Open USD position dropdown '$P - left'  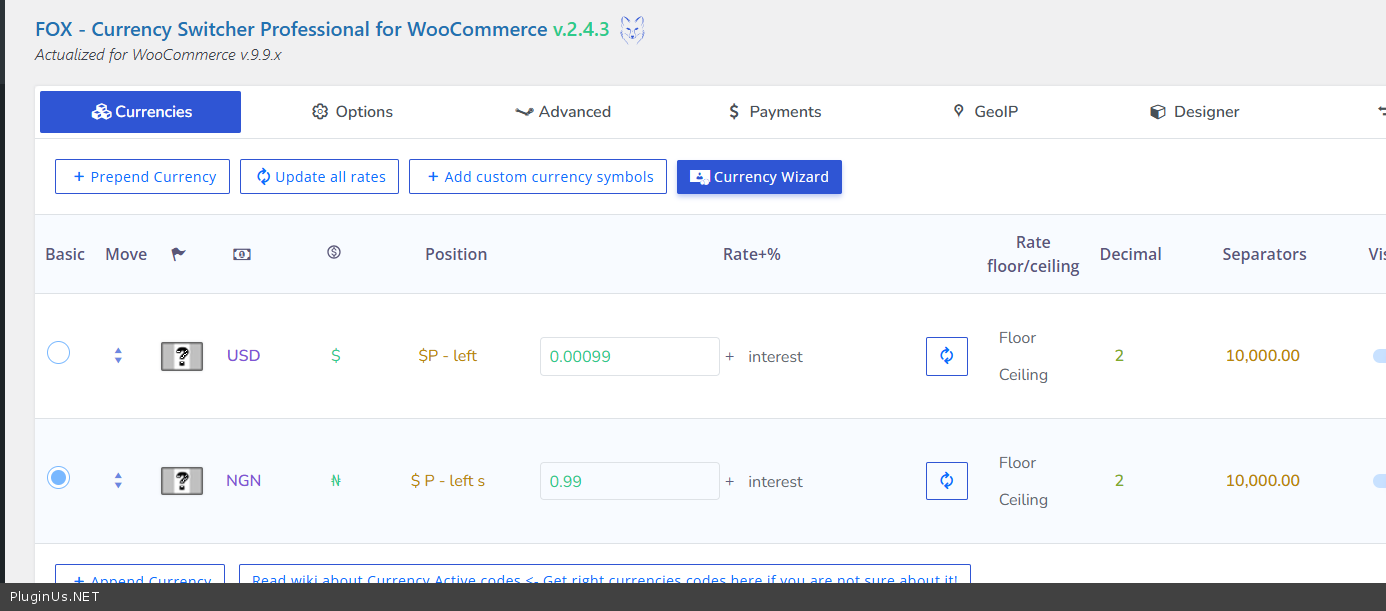click(x=447, y=356)
